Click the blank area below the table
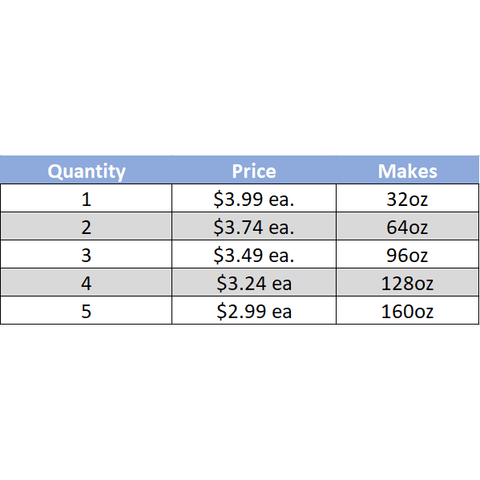 click(x=240, y=402)
